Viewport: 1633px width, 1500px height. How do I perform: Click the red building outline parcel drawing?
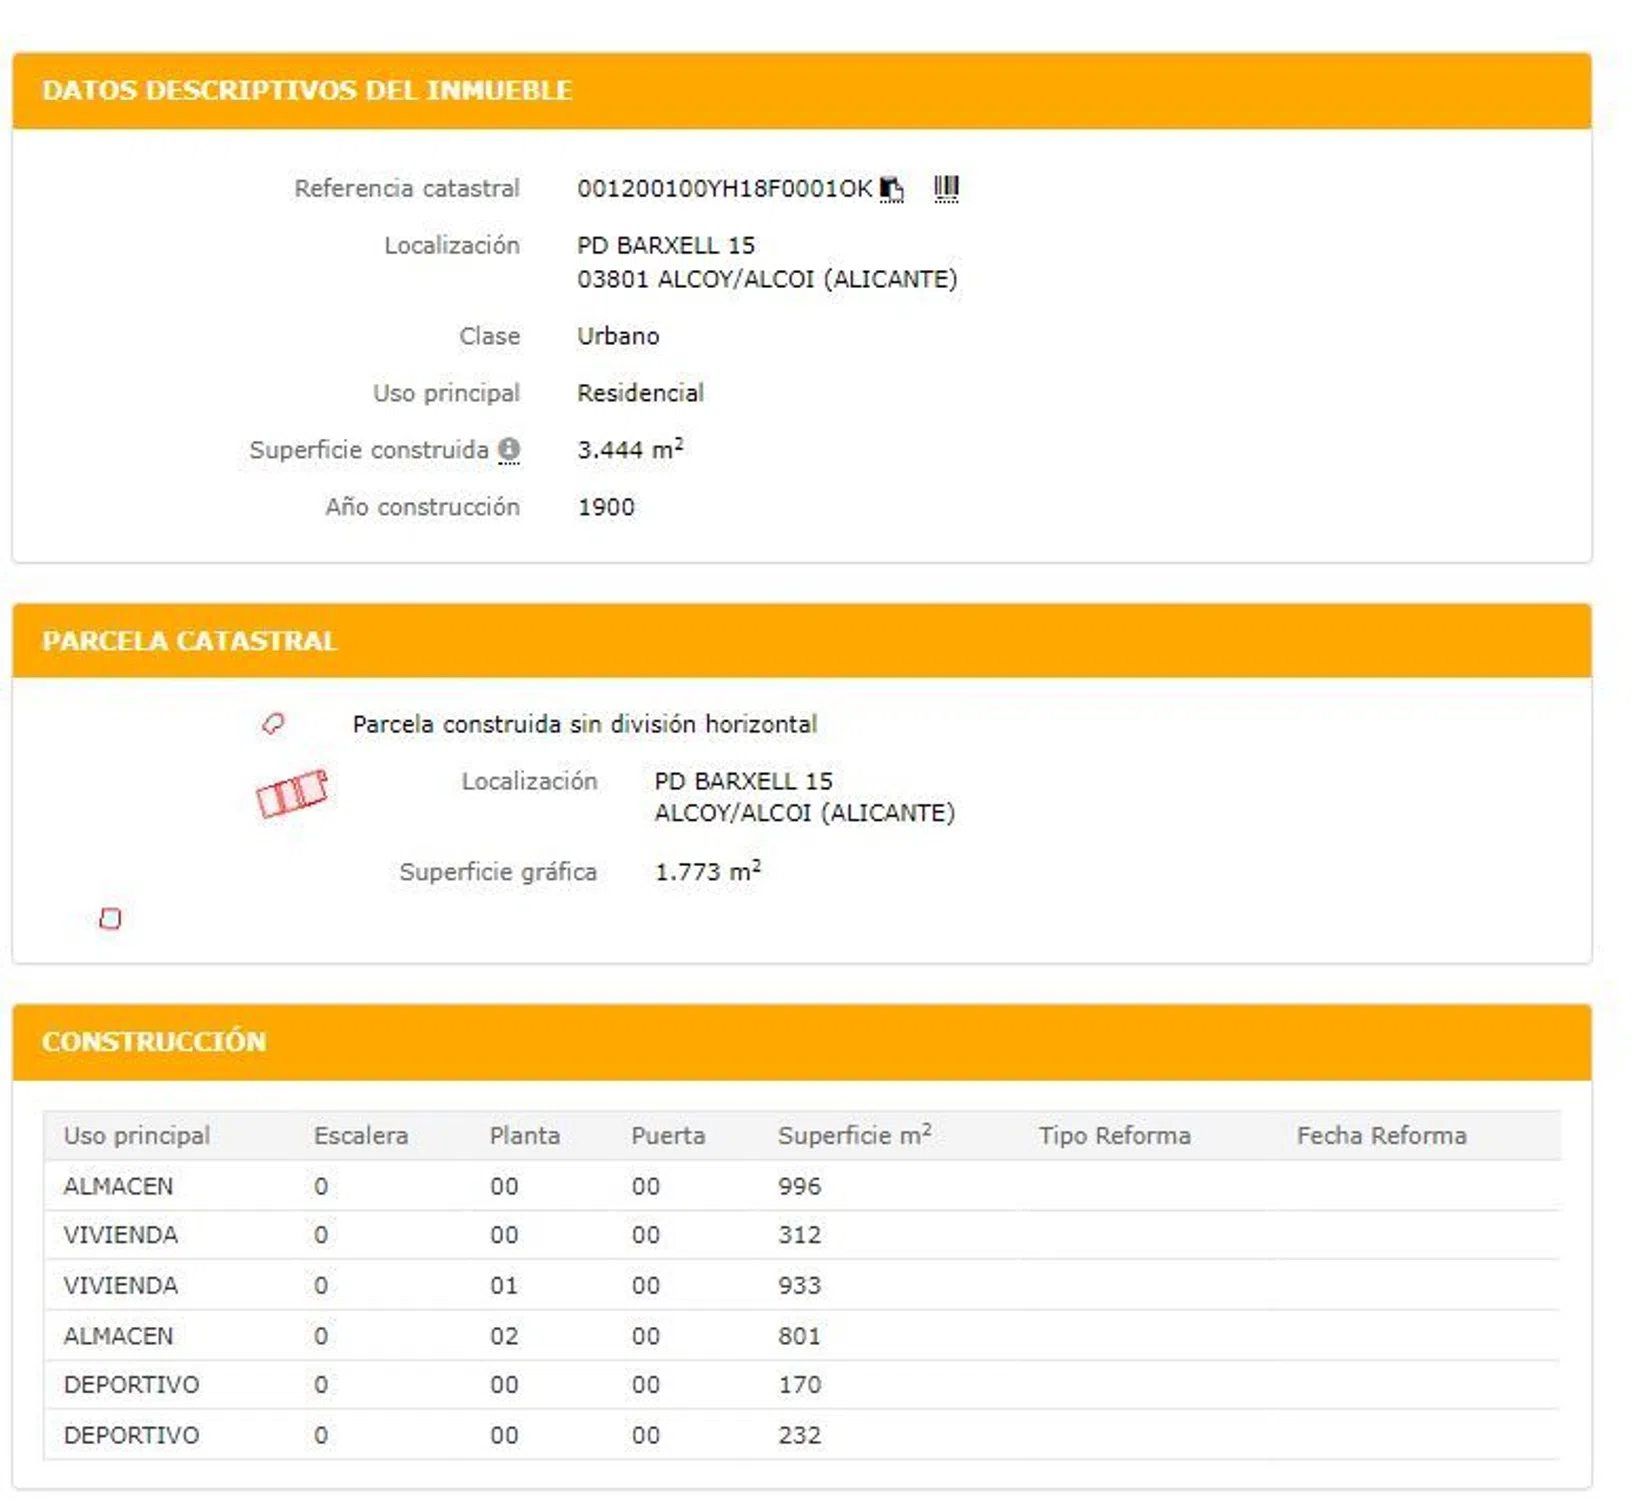291,794
